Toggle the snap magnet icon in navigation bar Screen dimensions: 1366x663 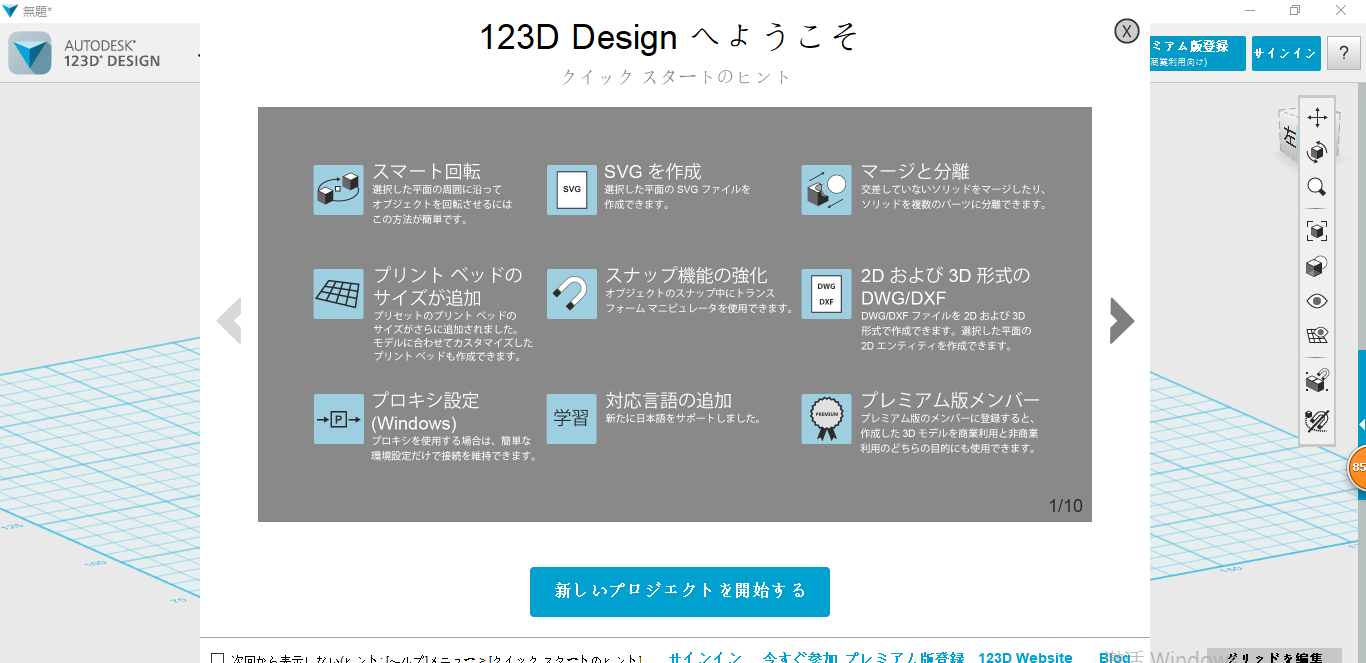(x=1317, y=381)
